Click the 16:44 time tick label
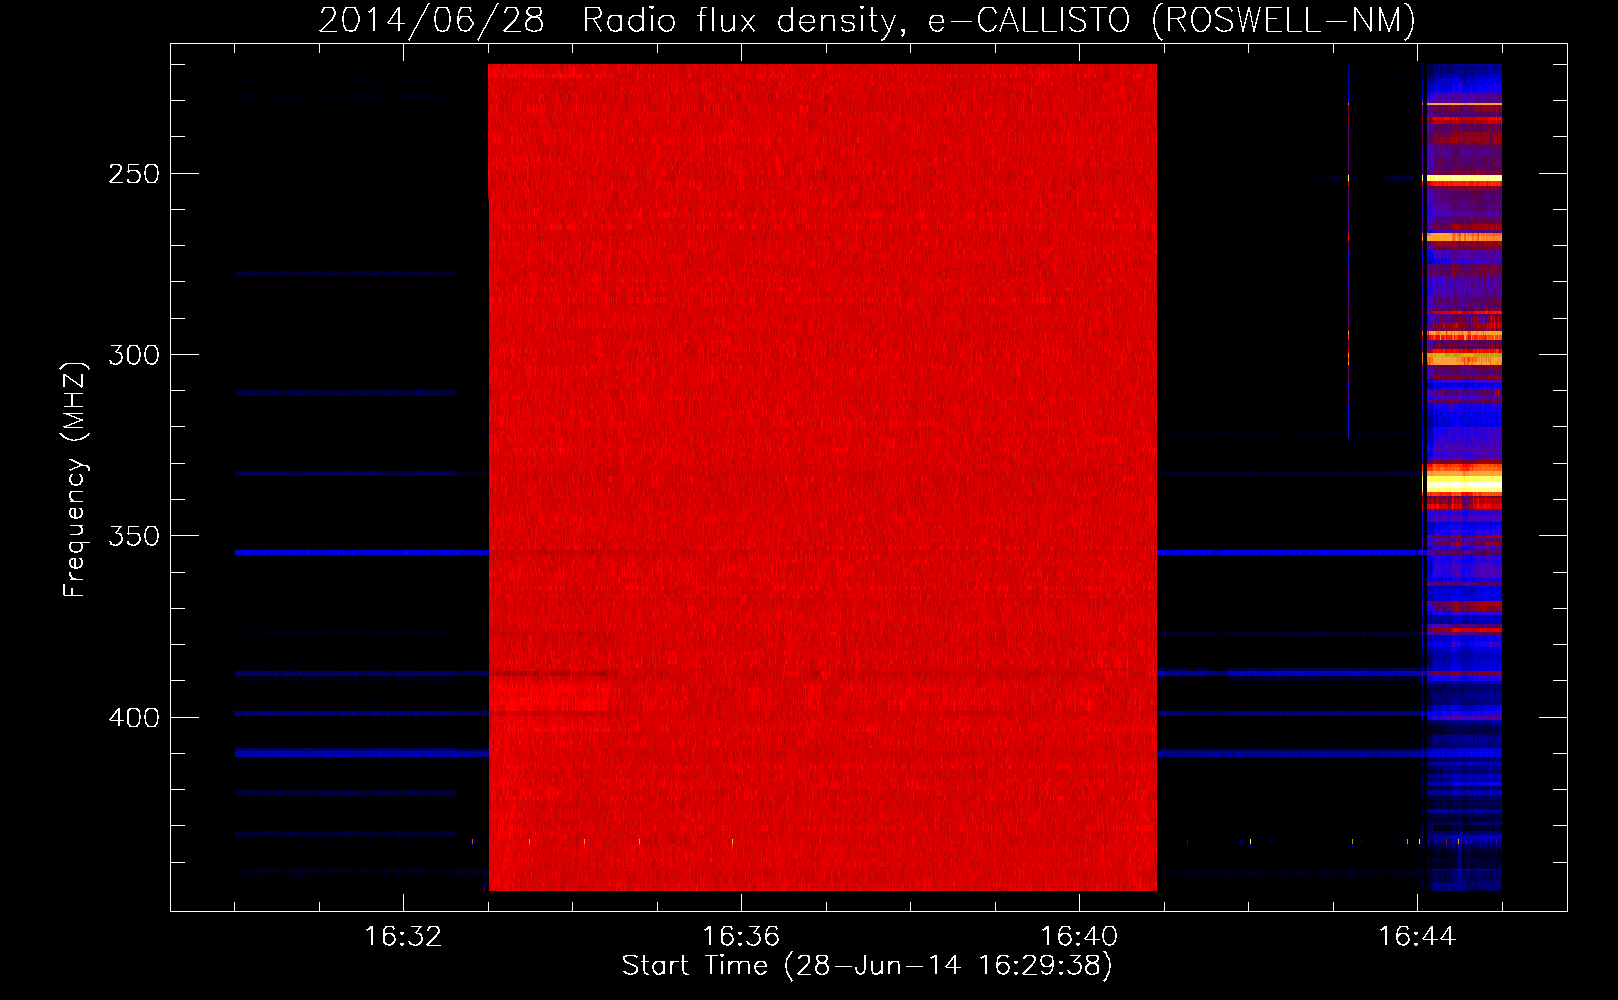Viewport: 1618px width, 1000px height. click(1417, 937)
